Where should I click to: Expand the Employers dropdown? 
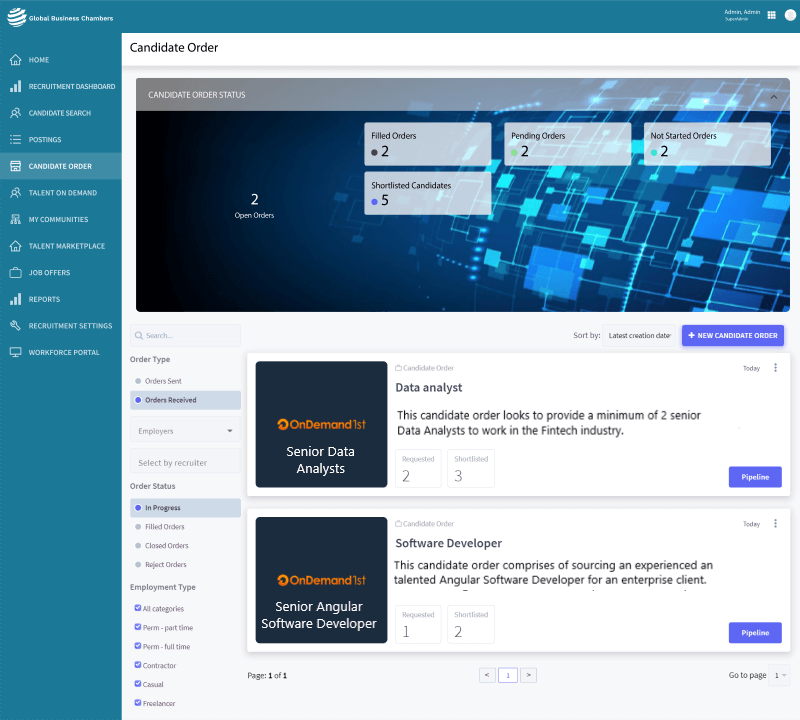coord(185,431)
